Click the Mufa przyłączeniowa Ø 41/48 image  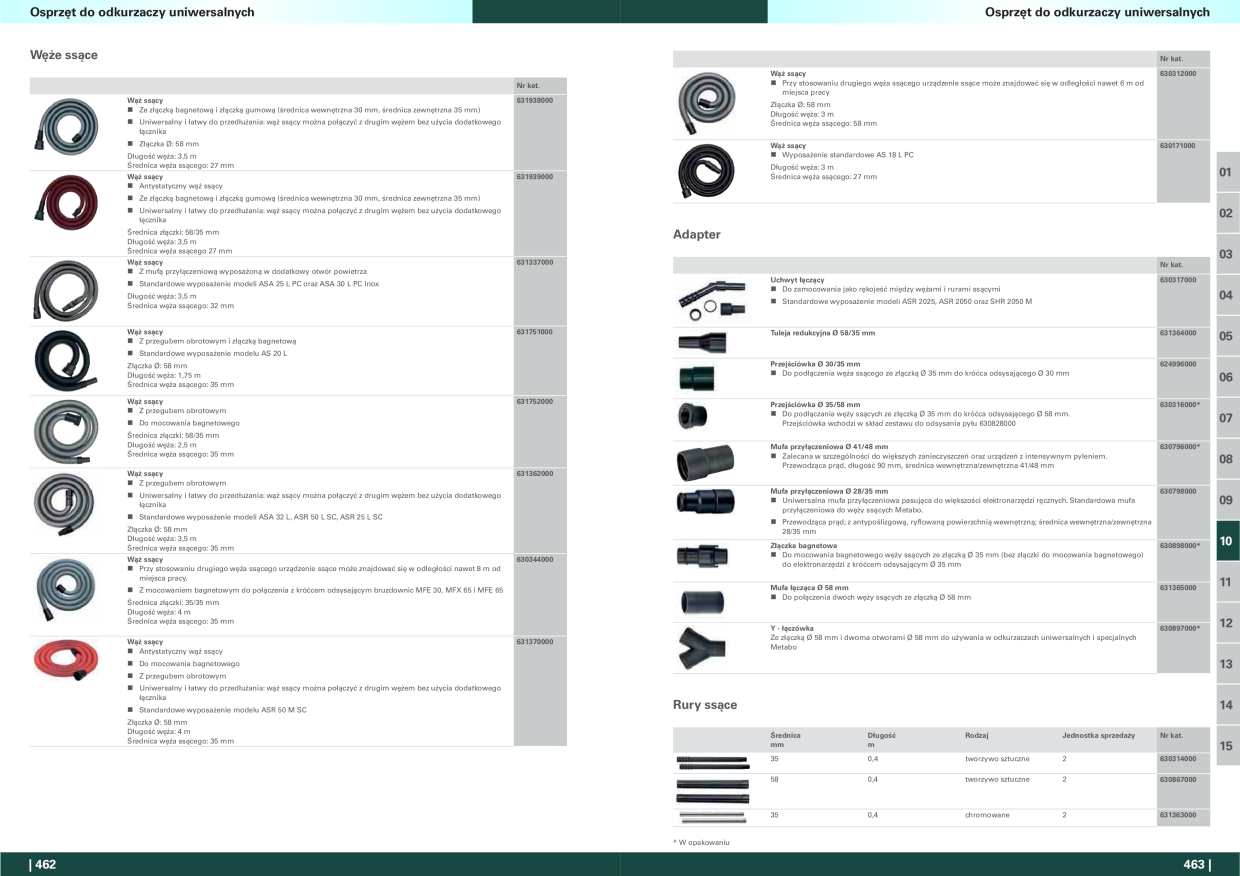pos(704,463)
